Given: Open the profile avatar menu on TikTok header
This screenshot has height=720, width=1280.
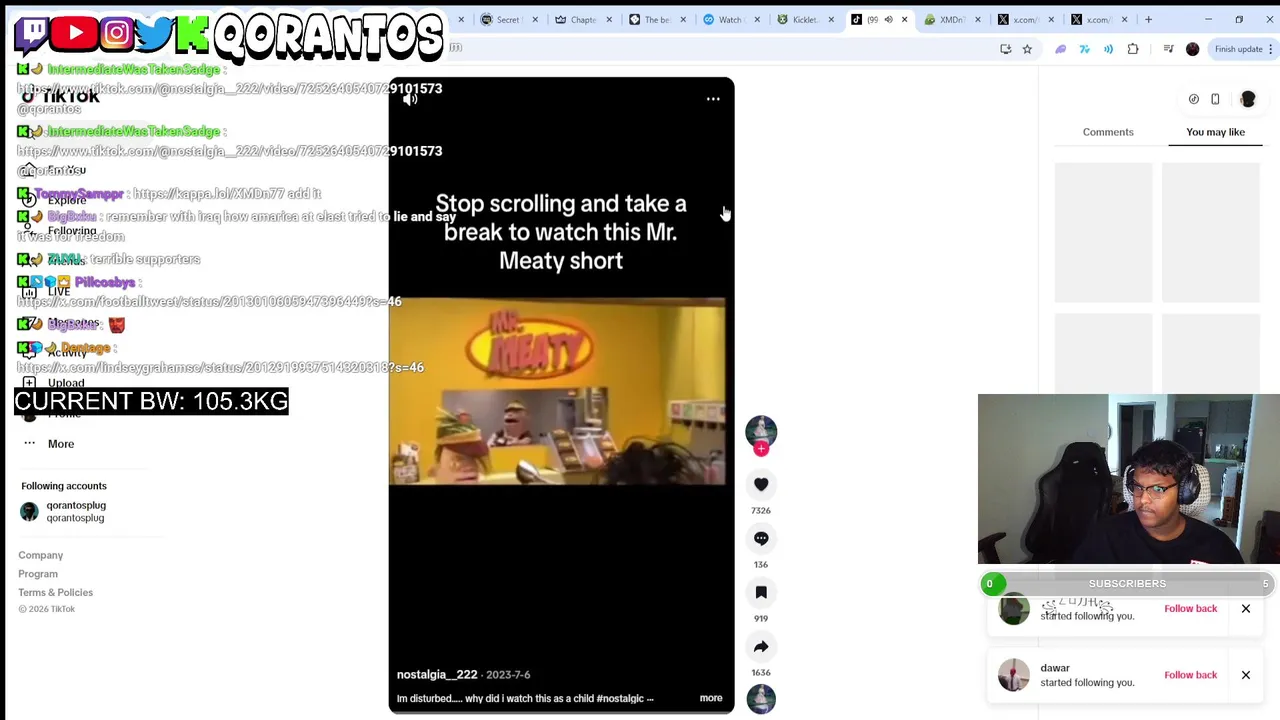Looking at the screenshot, I should point(1248,99).
